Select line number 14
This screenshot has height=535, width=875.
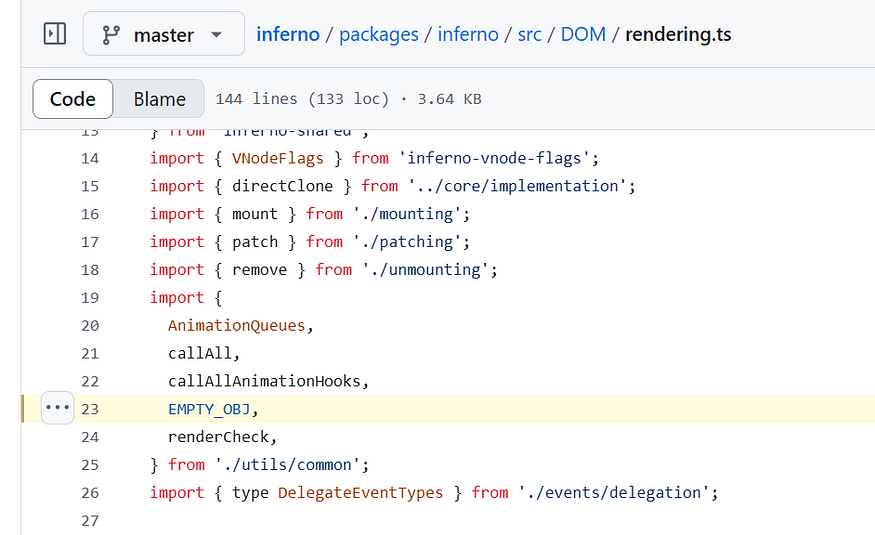90,158
